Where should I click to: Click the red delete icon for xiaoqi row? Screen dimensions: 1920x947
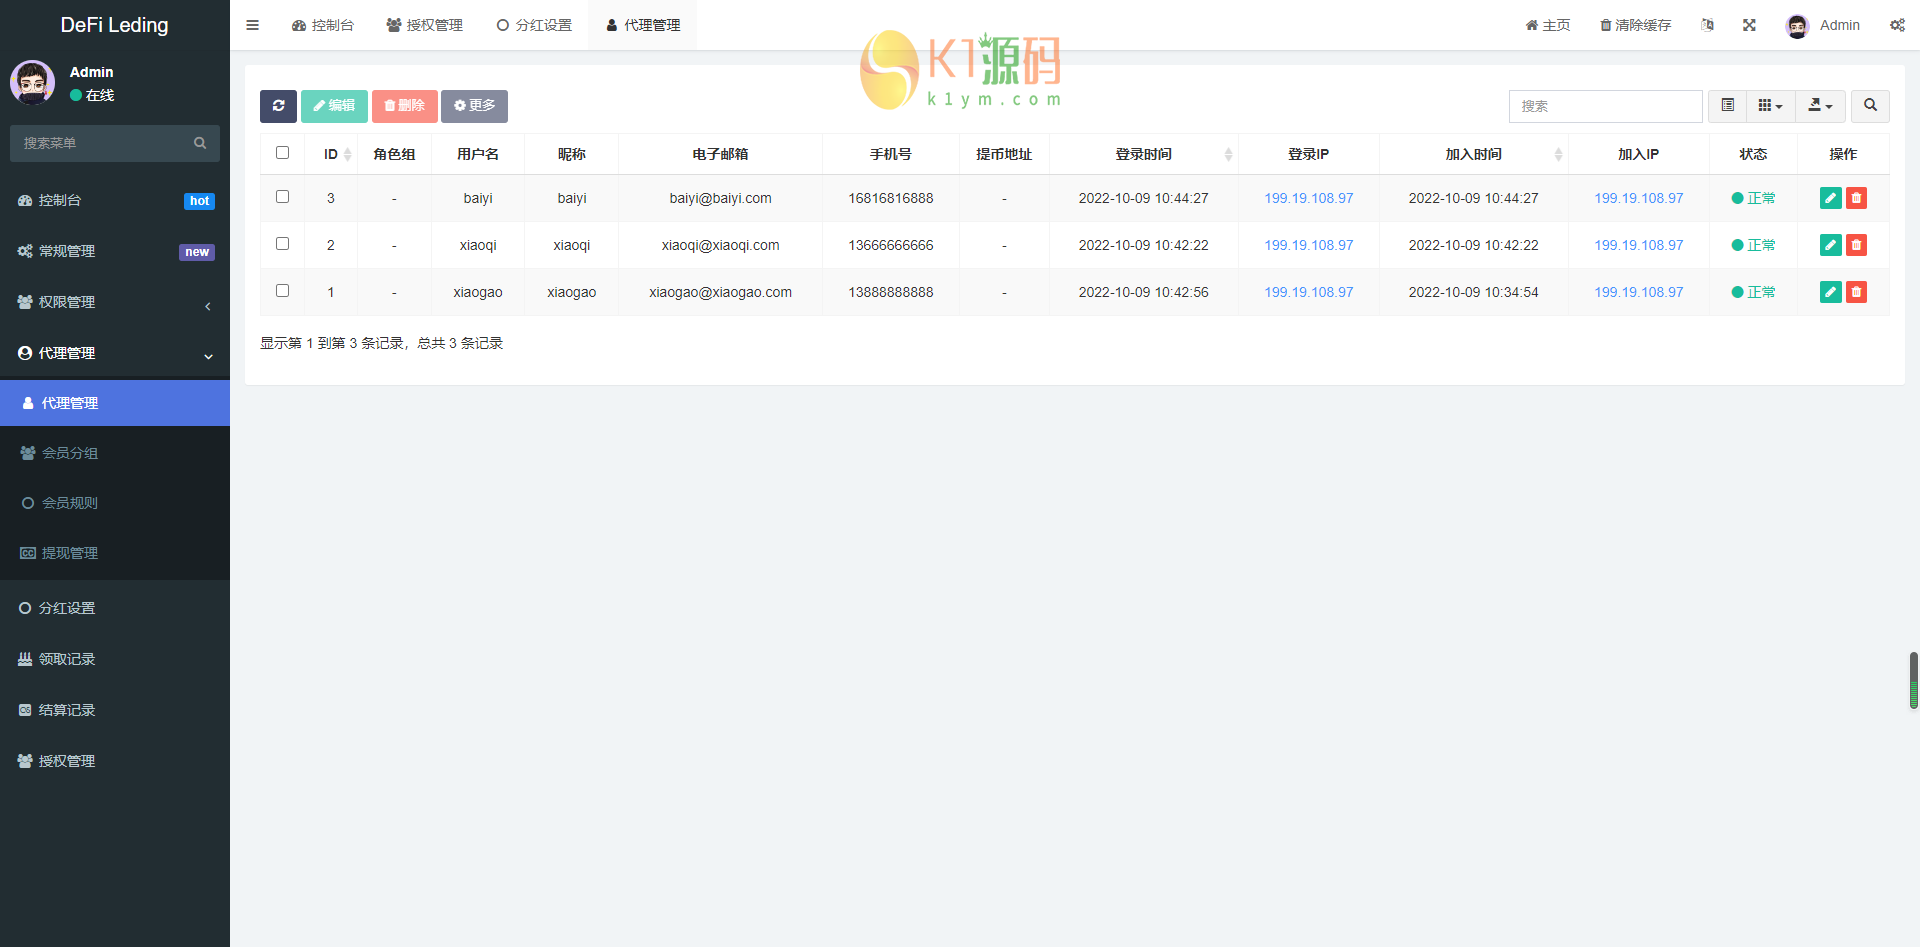click(x=1856, y=245)
